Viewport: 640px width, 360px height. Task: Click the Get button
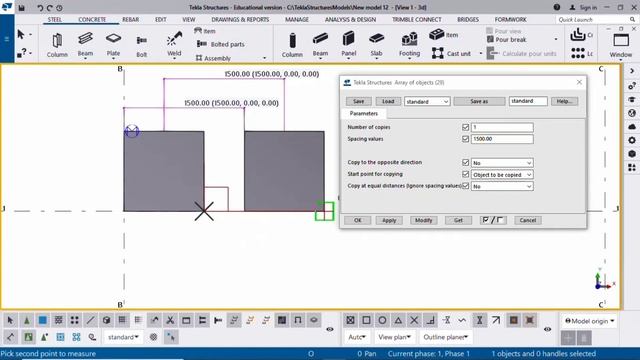(x=458, y=220)
